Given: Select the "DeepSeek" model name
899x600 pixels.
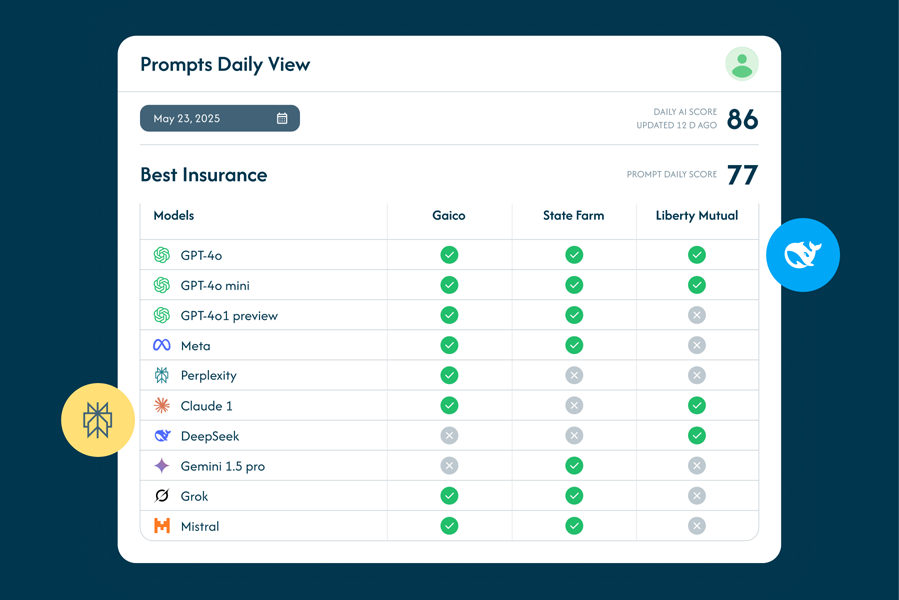Looking at the screenshot, I should tap(210, 437).
